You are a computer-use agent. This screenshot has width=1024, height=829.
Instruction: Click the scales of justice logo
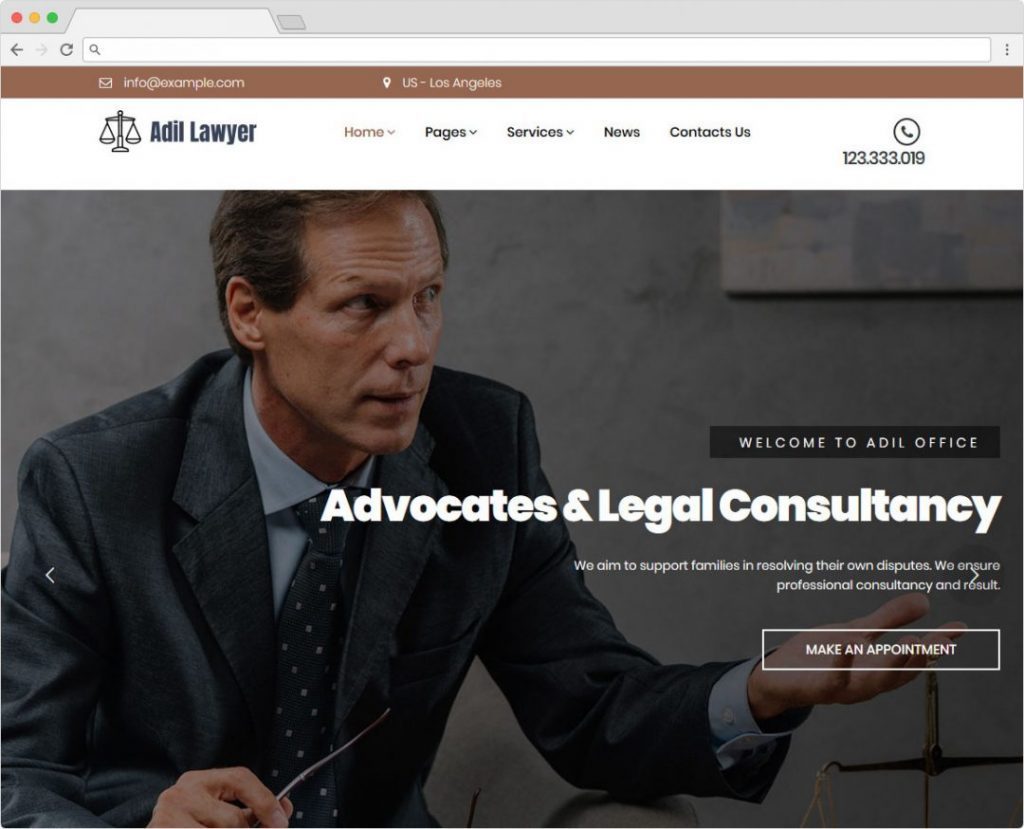tap(120, 131)
